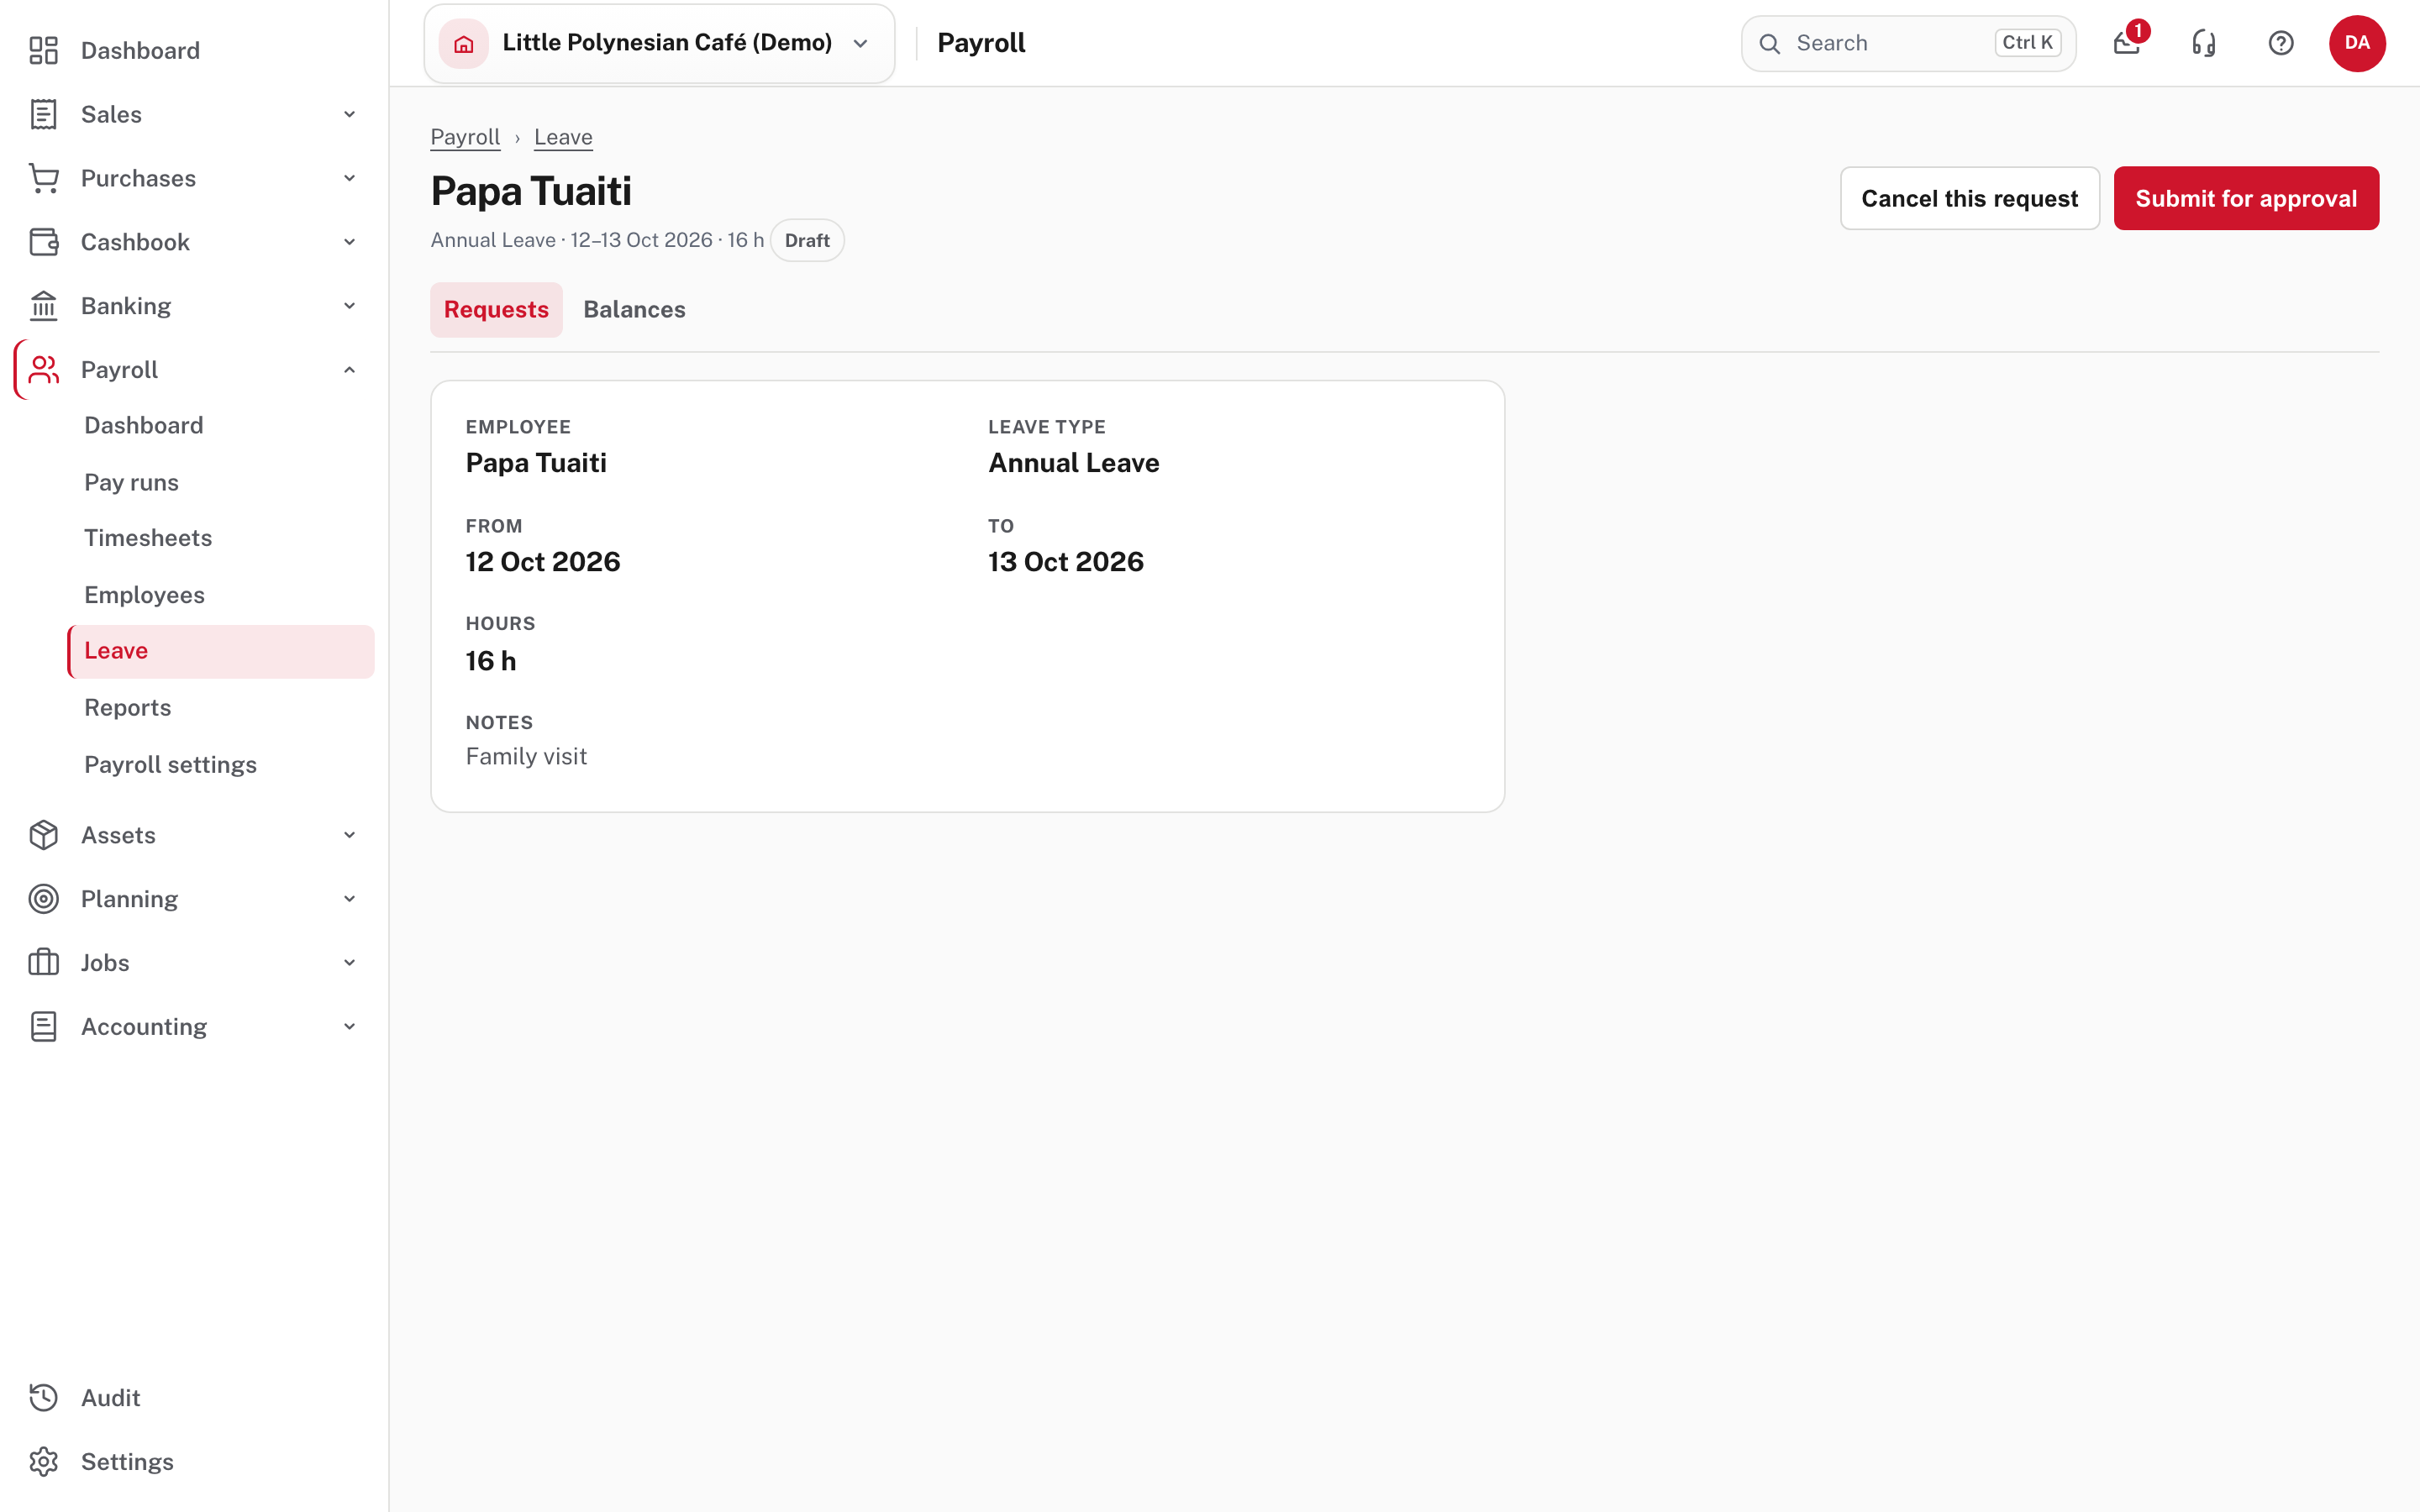Expand the Accounting menu chevron

349,1027
